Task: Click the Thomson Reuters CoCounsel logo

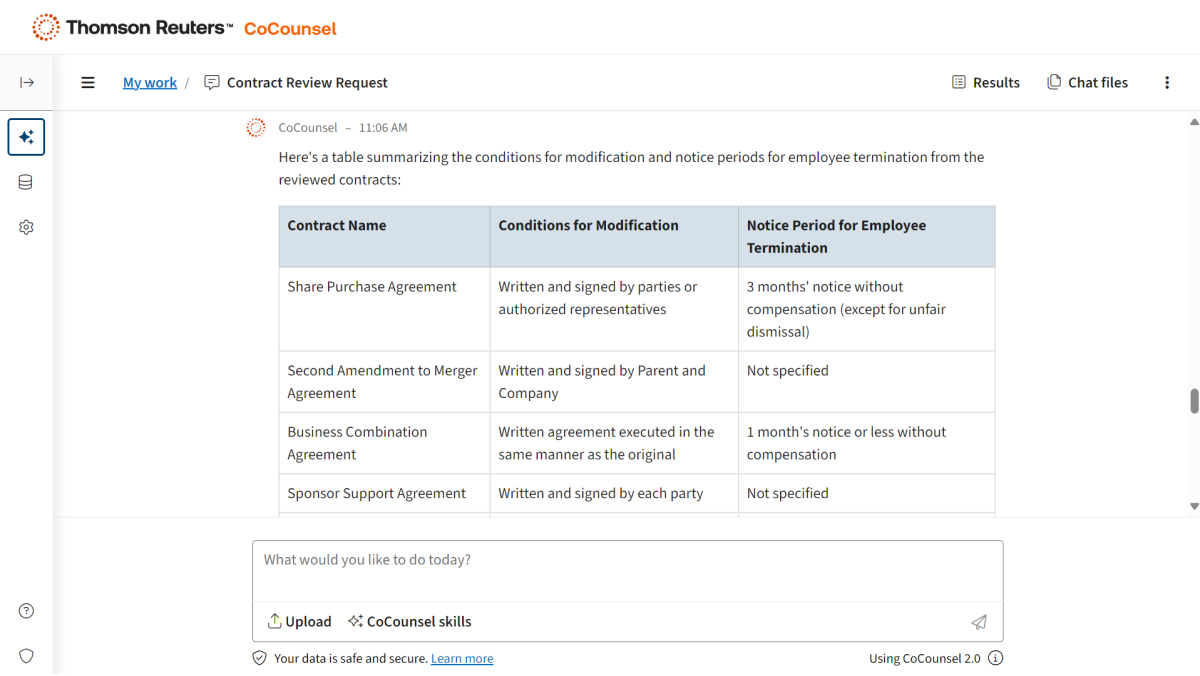Action: (185, 28)
